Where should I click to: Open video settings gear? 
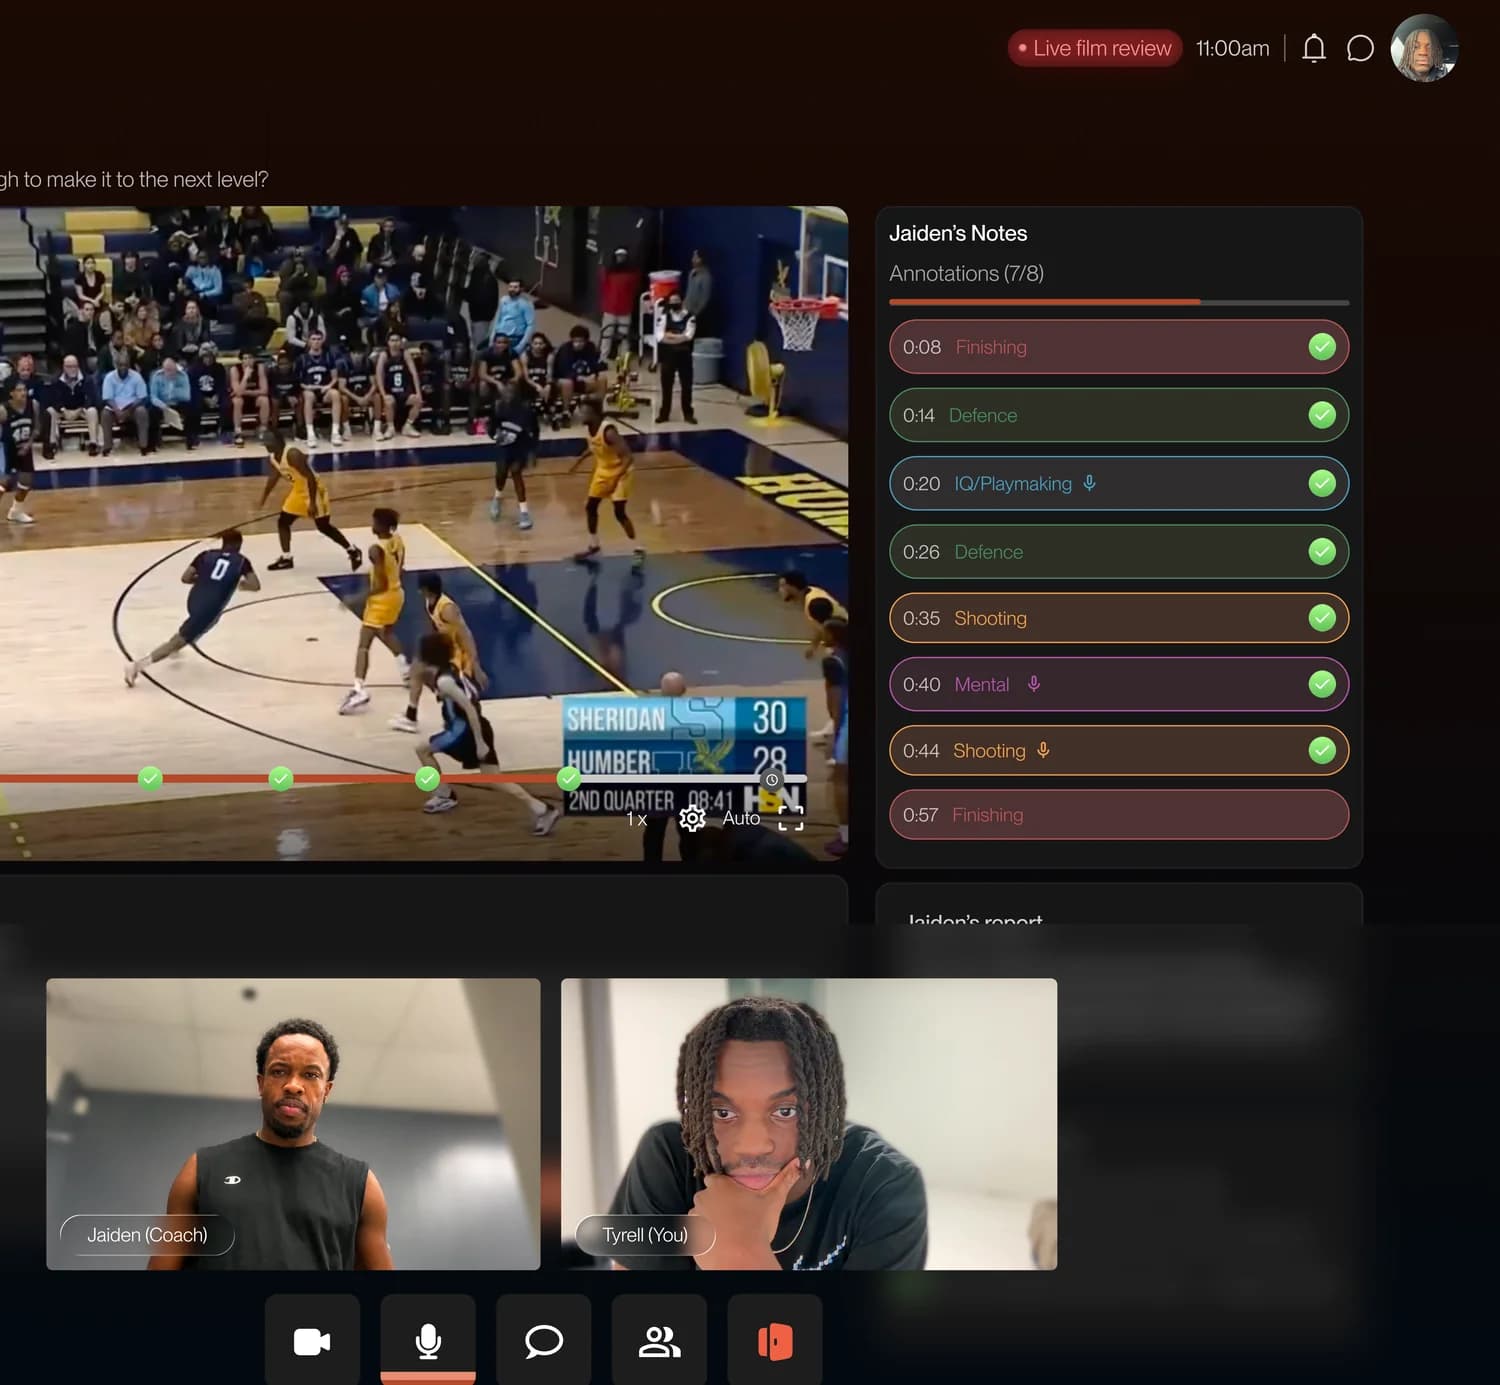(692, 819)
